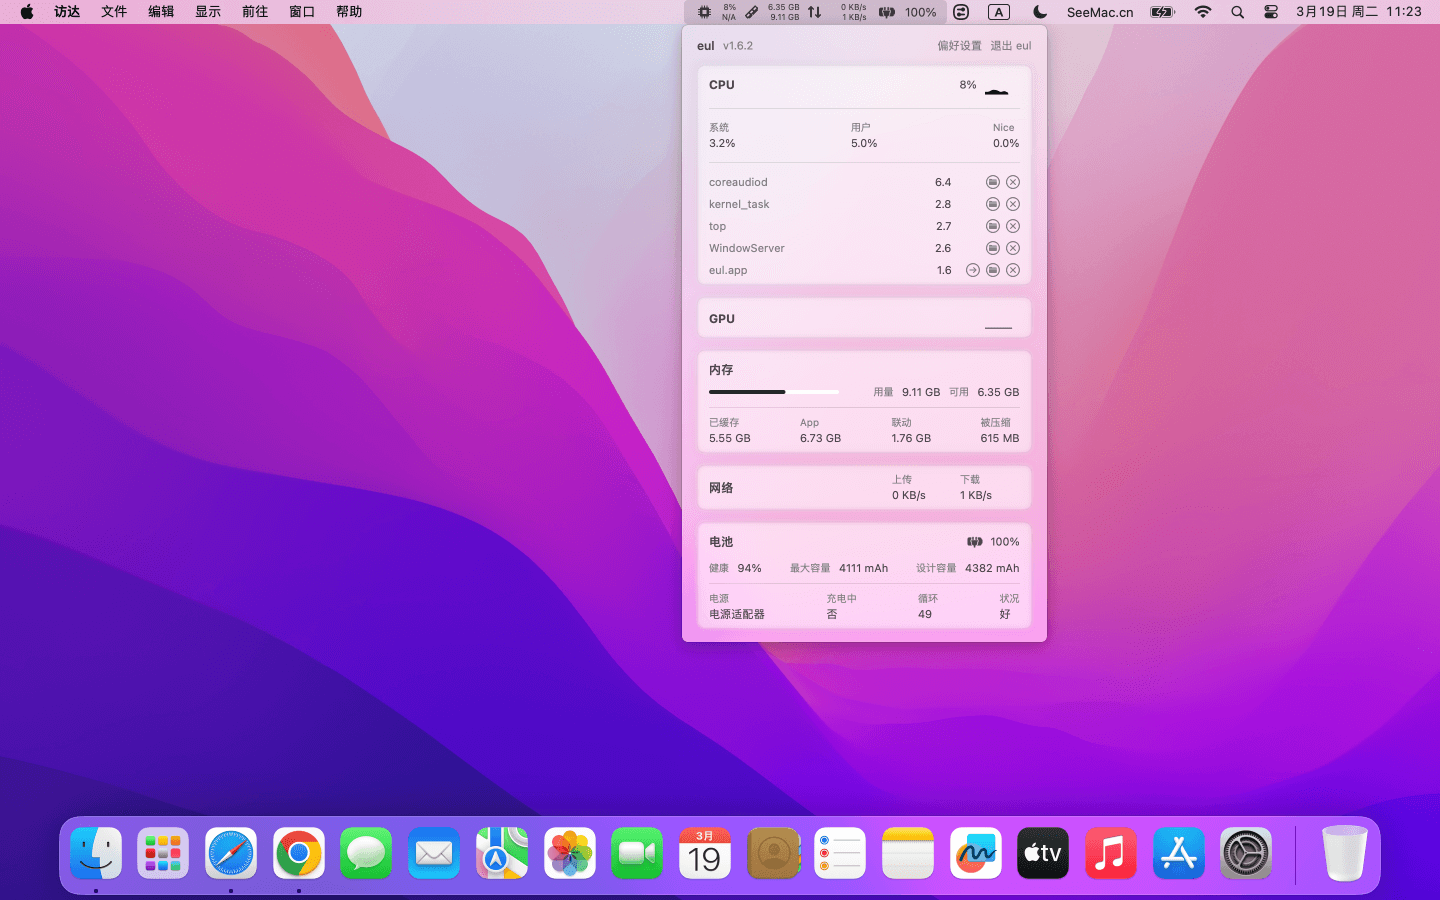Viewport: 1440px width, 900px height.
Task: Reveal coreaudiod process in Finder
Action: coord(993,182)
